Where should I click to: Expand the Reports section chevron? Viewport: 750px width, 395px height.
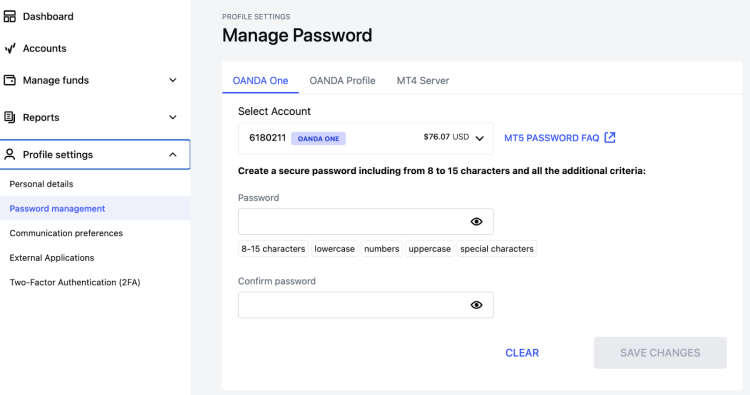point(173,117)
